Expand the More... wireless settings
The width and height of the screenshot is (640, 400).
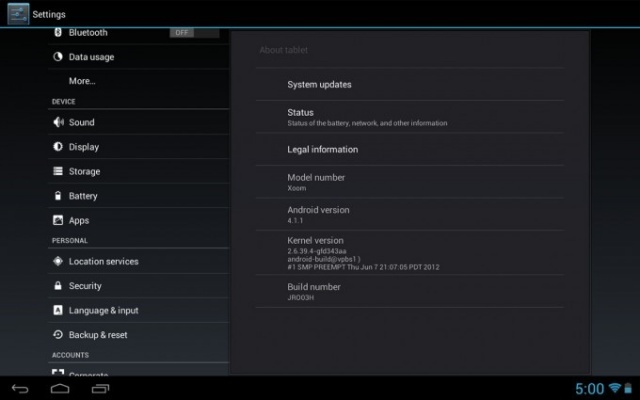pos(82,81)
